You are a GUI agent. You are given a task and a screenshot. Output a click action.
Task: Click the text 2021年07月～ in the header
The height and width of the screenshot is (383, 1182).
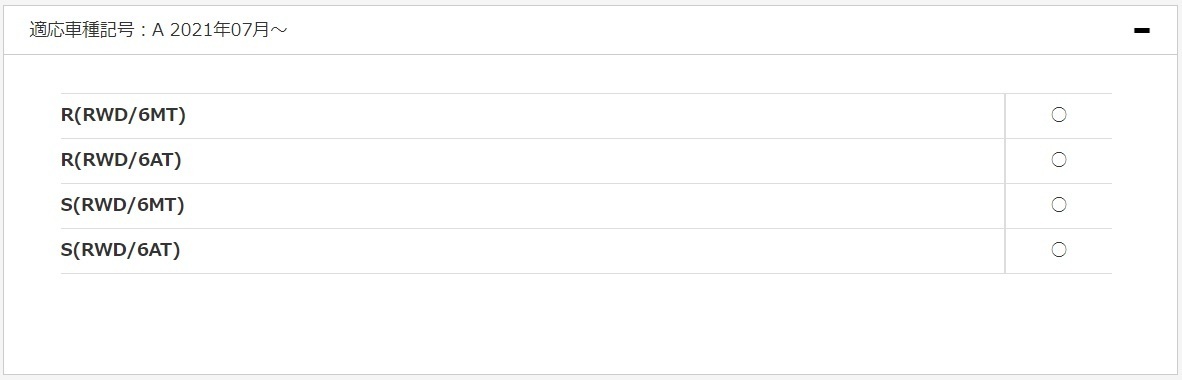tap(229, 30)
